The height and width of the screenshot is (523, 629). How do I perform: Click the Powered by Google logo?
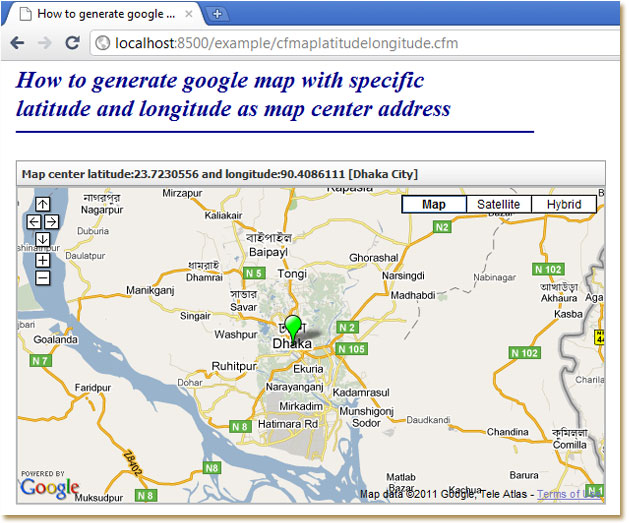click(49, 484)
